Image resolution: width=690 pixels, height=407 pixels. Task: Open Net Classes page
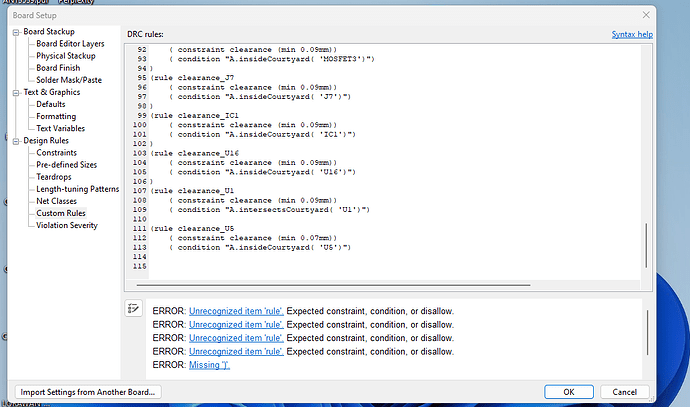point(56,201)
